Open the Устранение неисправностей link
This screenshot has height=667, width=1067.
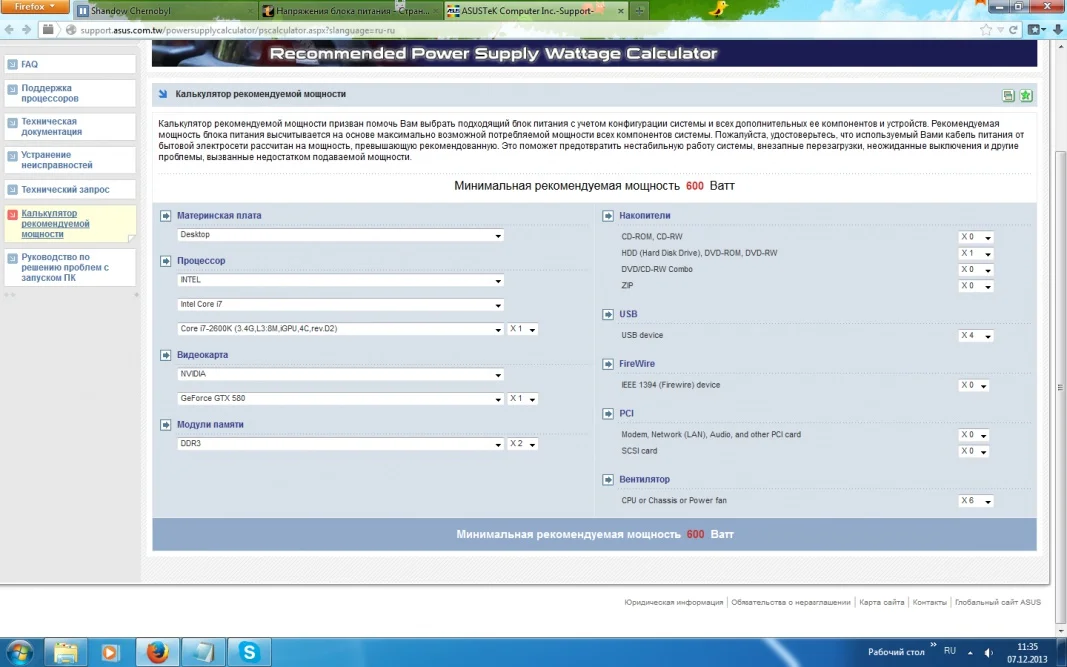56,160
